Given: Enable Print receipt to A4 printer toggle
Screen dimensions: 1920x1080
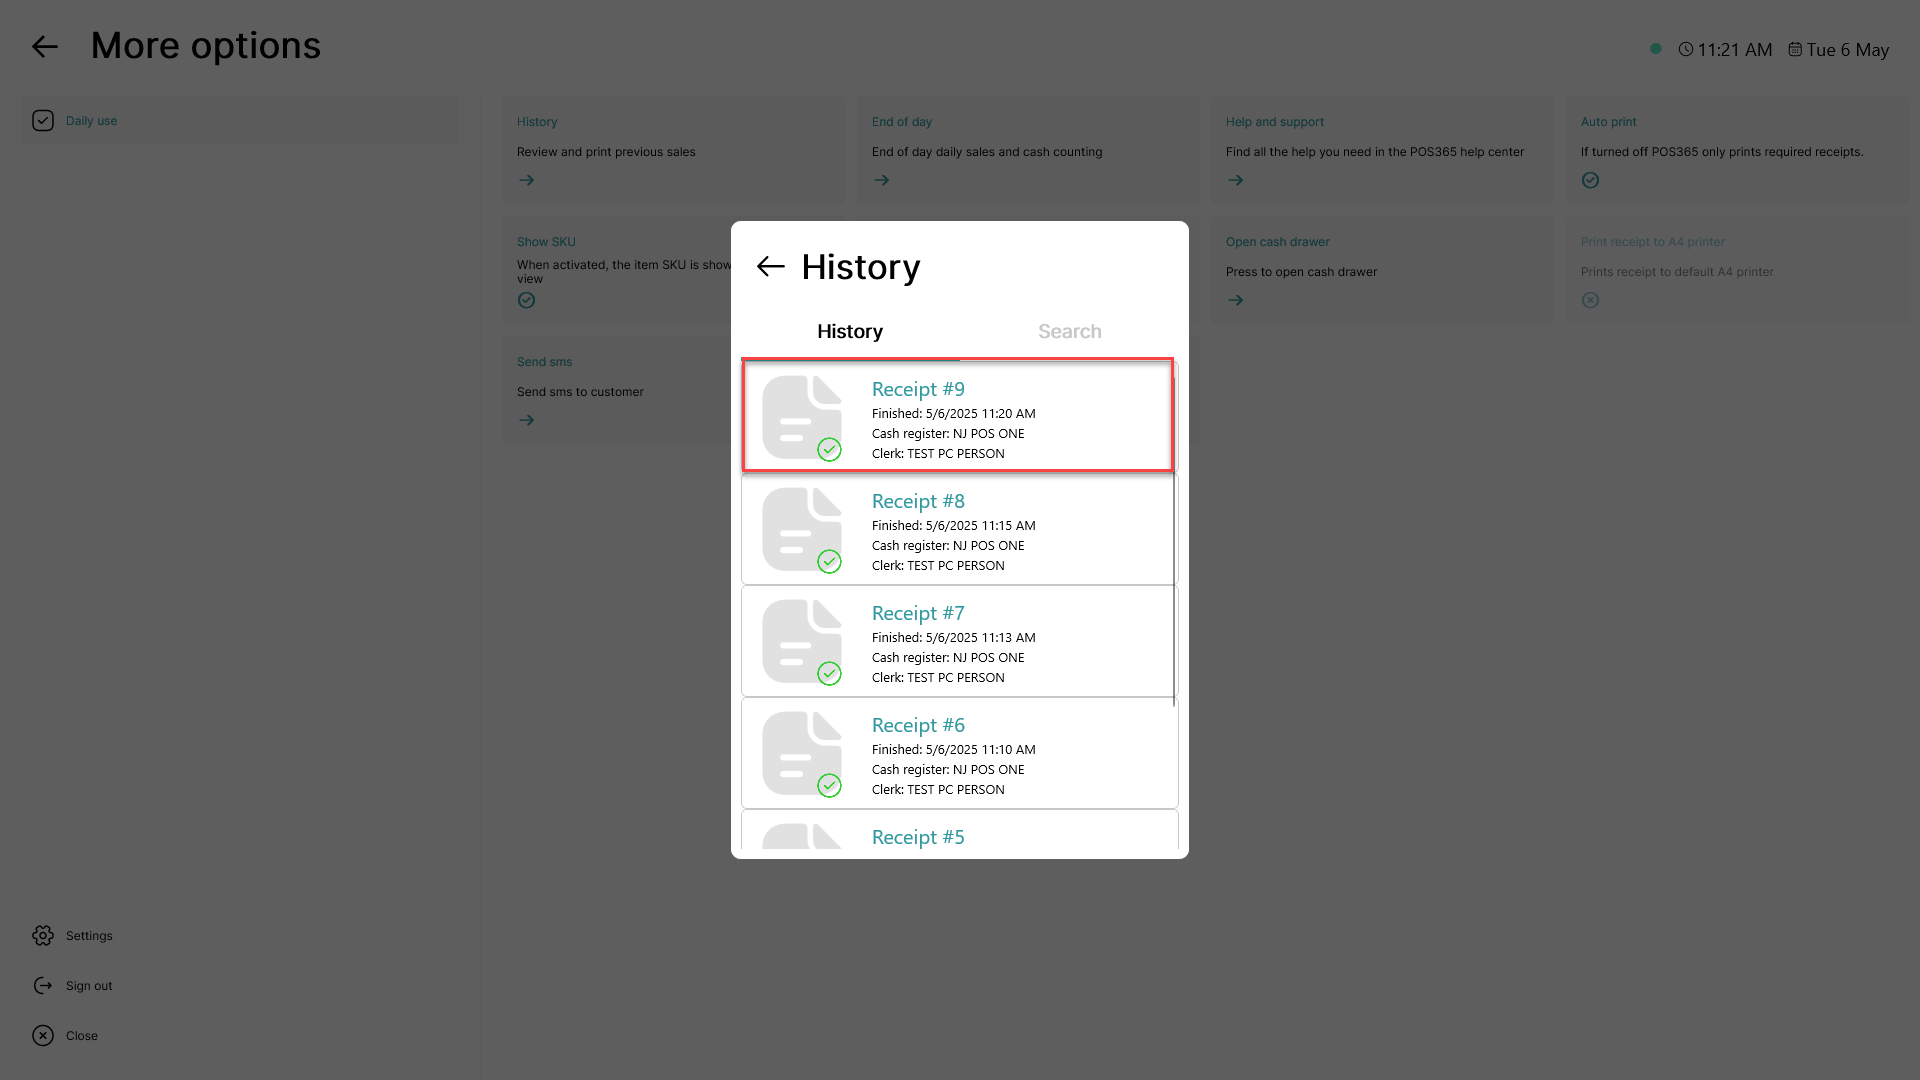Looking at the screenshot, I should [1591, 300].
